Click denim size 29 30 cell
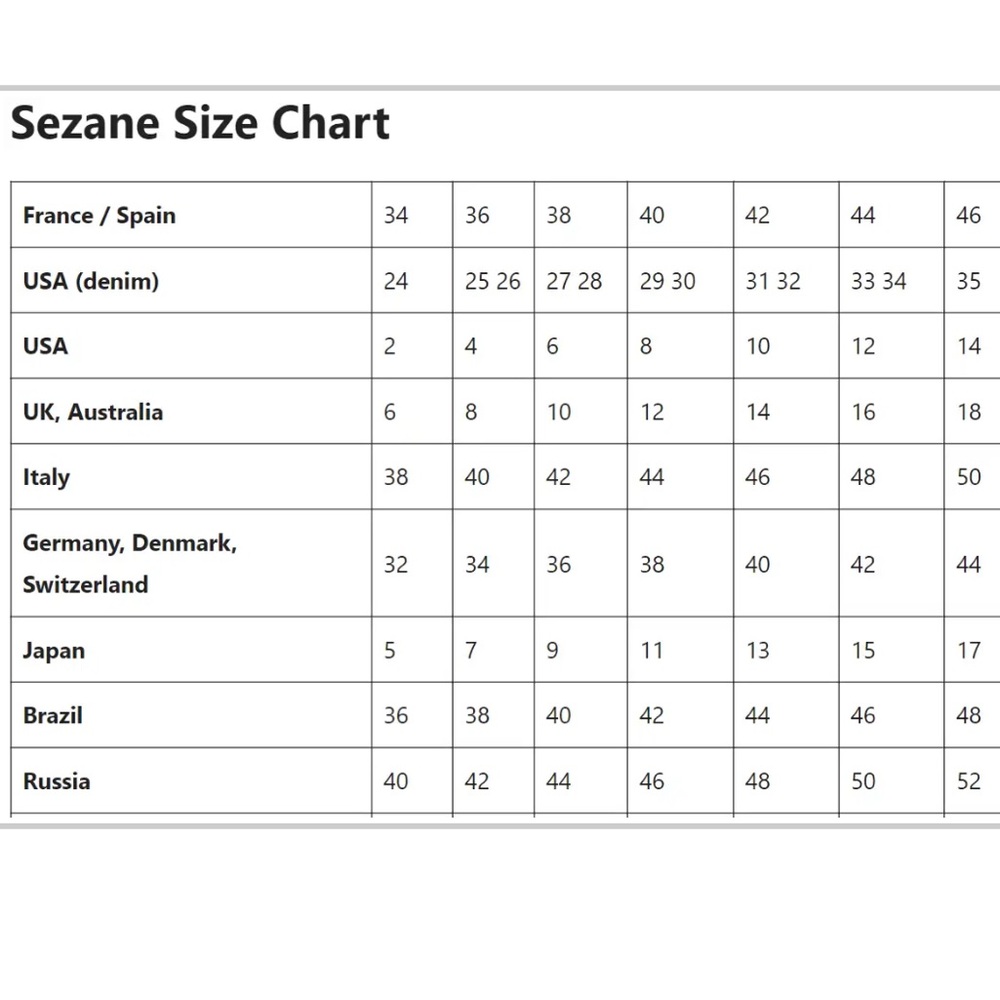1000x1000 pixels. [x=668, y=282]
